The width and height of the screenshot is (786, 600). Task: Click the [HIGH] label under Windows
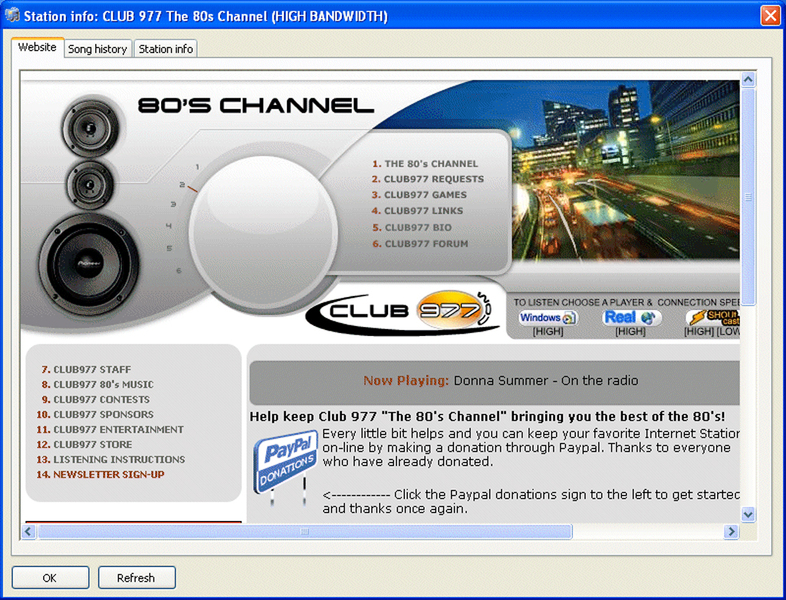(x=548, y=332)
